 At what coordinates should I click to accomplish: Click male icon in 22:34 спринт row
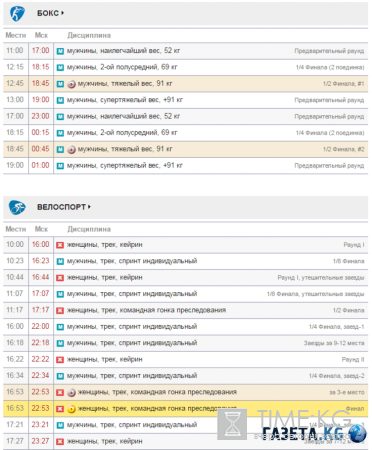click(60, 376)
